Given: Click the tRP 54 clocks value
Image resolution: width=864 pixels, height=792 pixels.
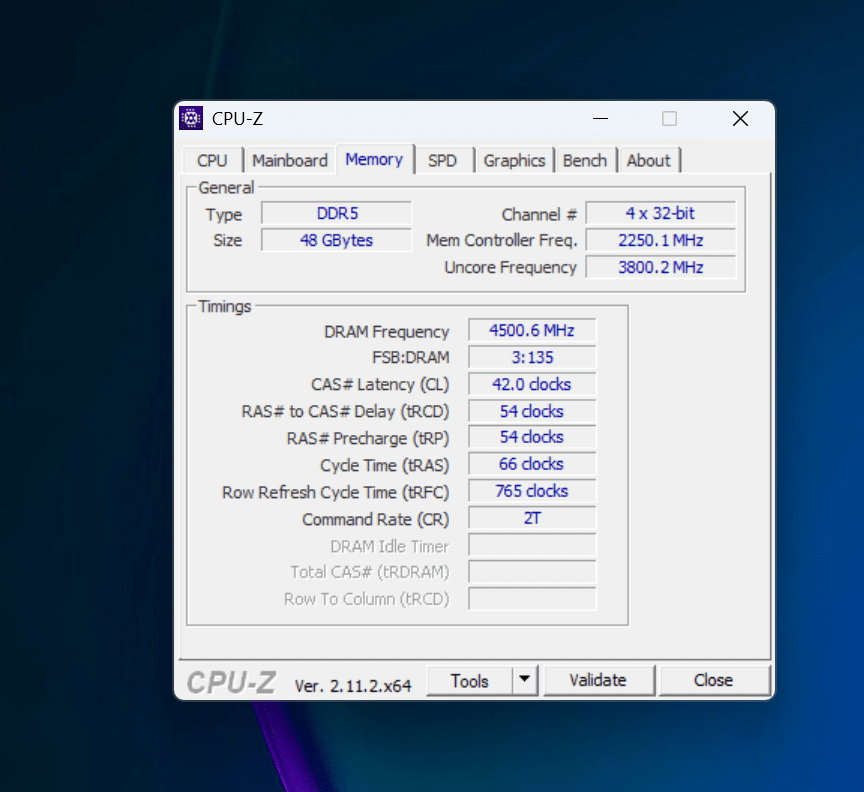Looking at the screenshot, I should (532, 437).
